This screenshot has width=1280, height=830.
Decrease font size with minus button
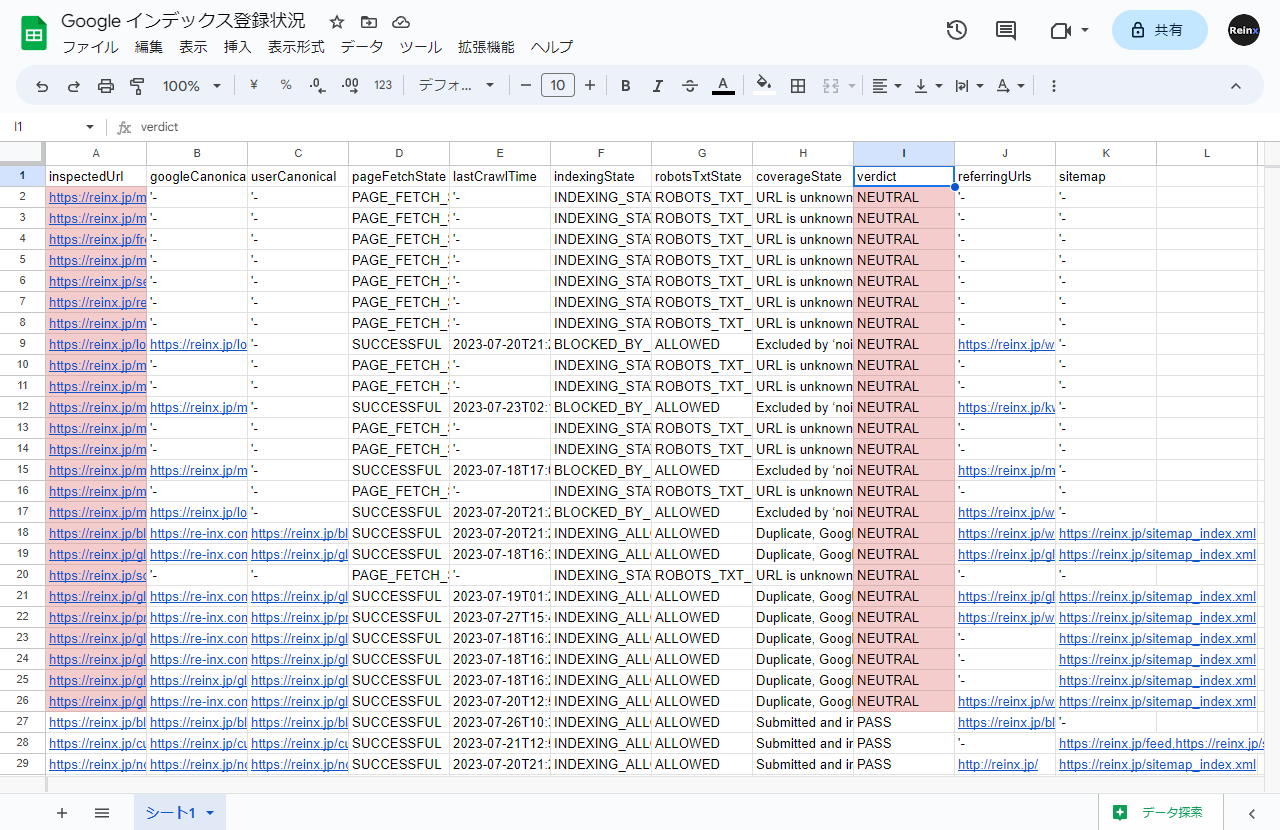[526, 86]
